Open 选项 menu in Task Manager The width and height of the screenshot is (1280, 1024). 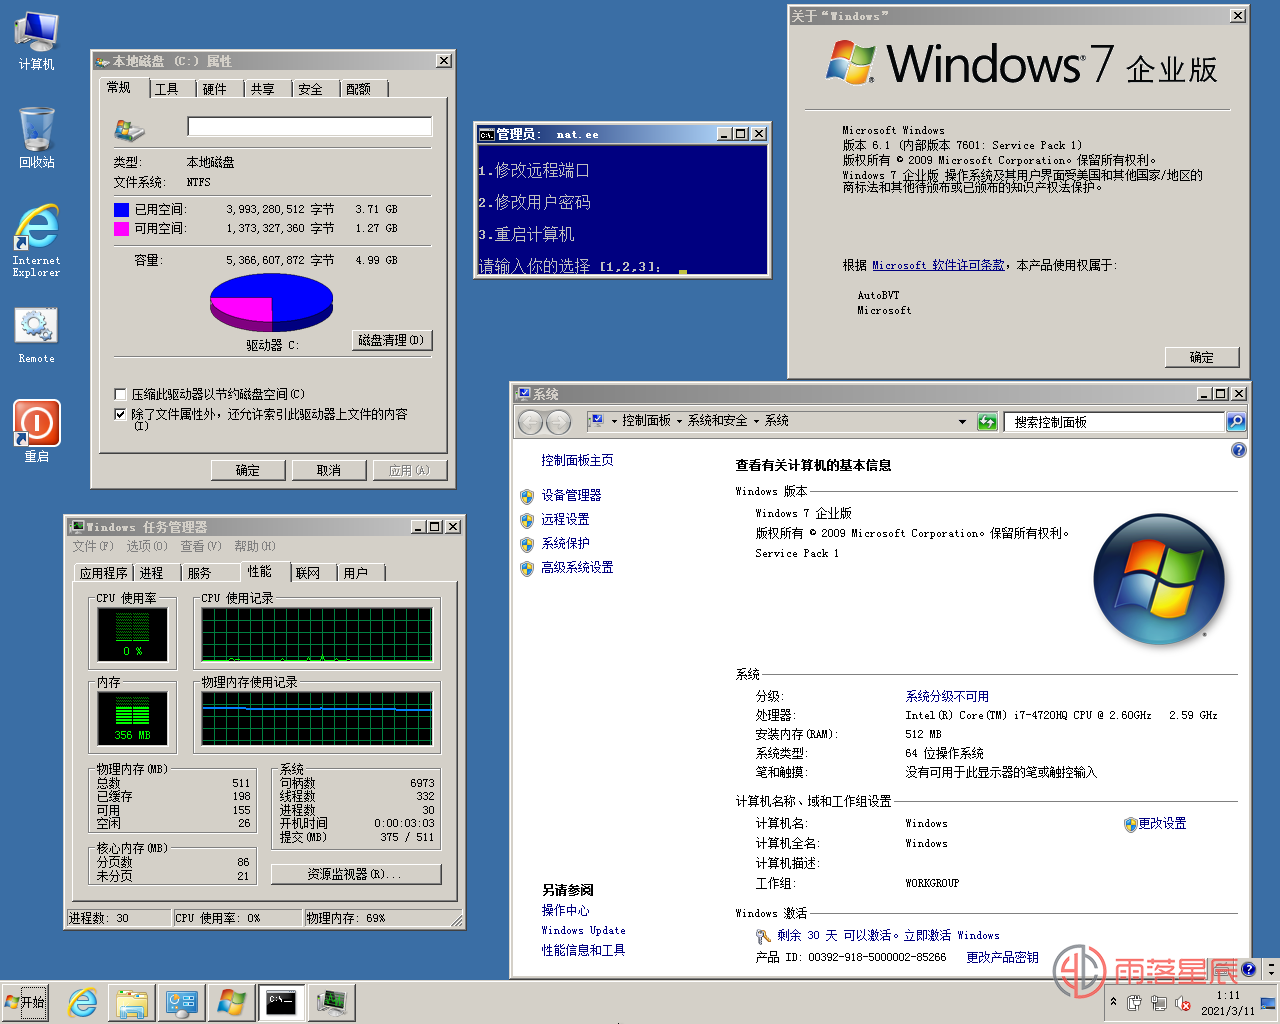tap(147, 546)
